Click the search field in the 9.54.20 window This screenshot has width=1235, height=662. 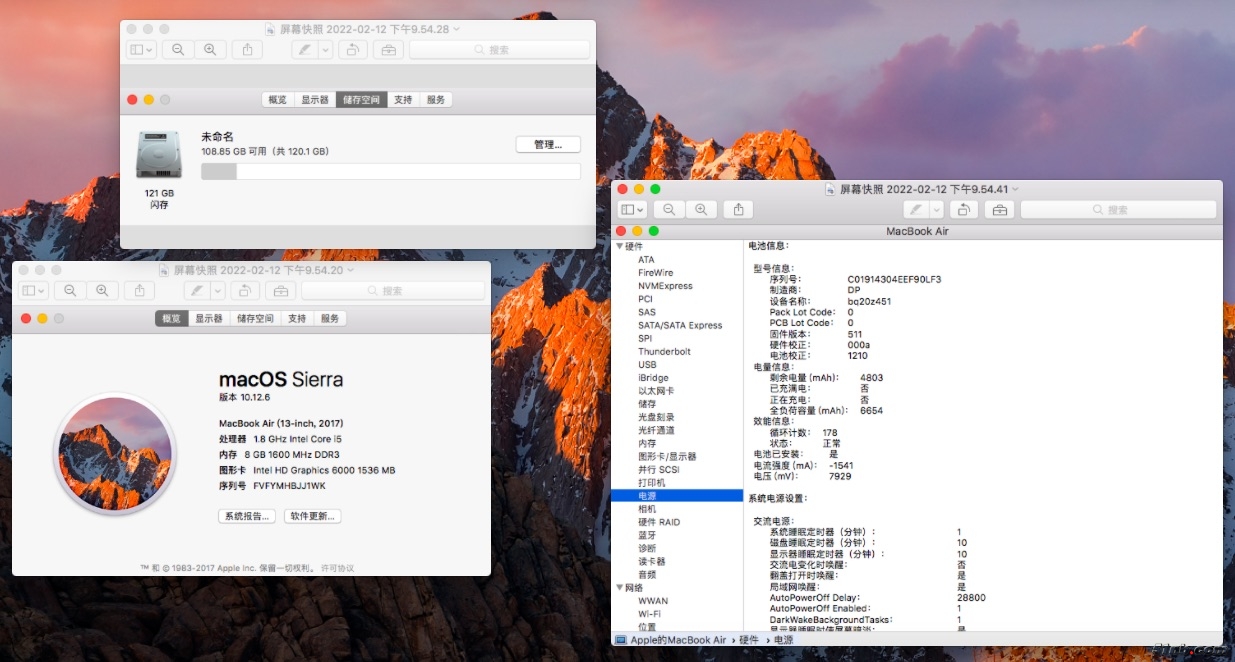(x=392, y=290)
